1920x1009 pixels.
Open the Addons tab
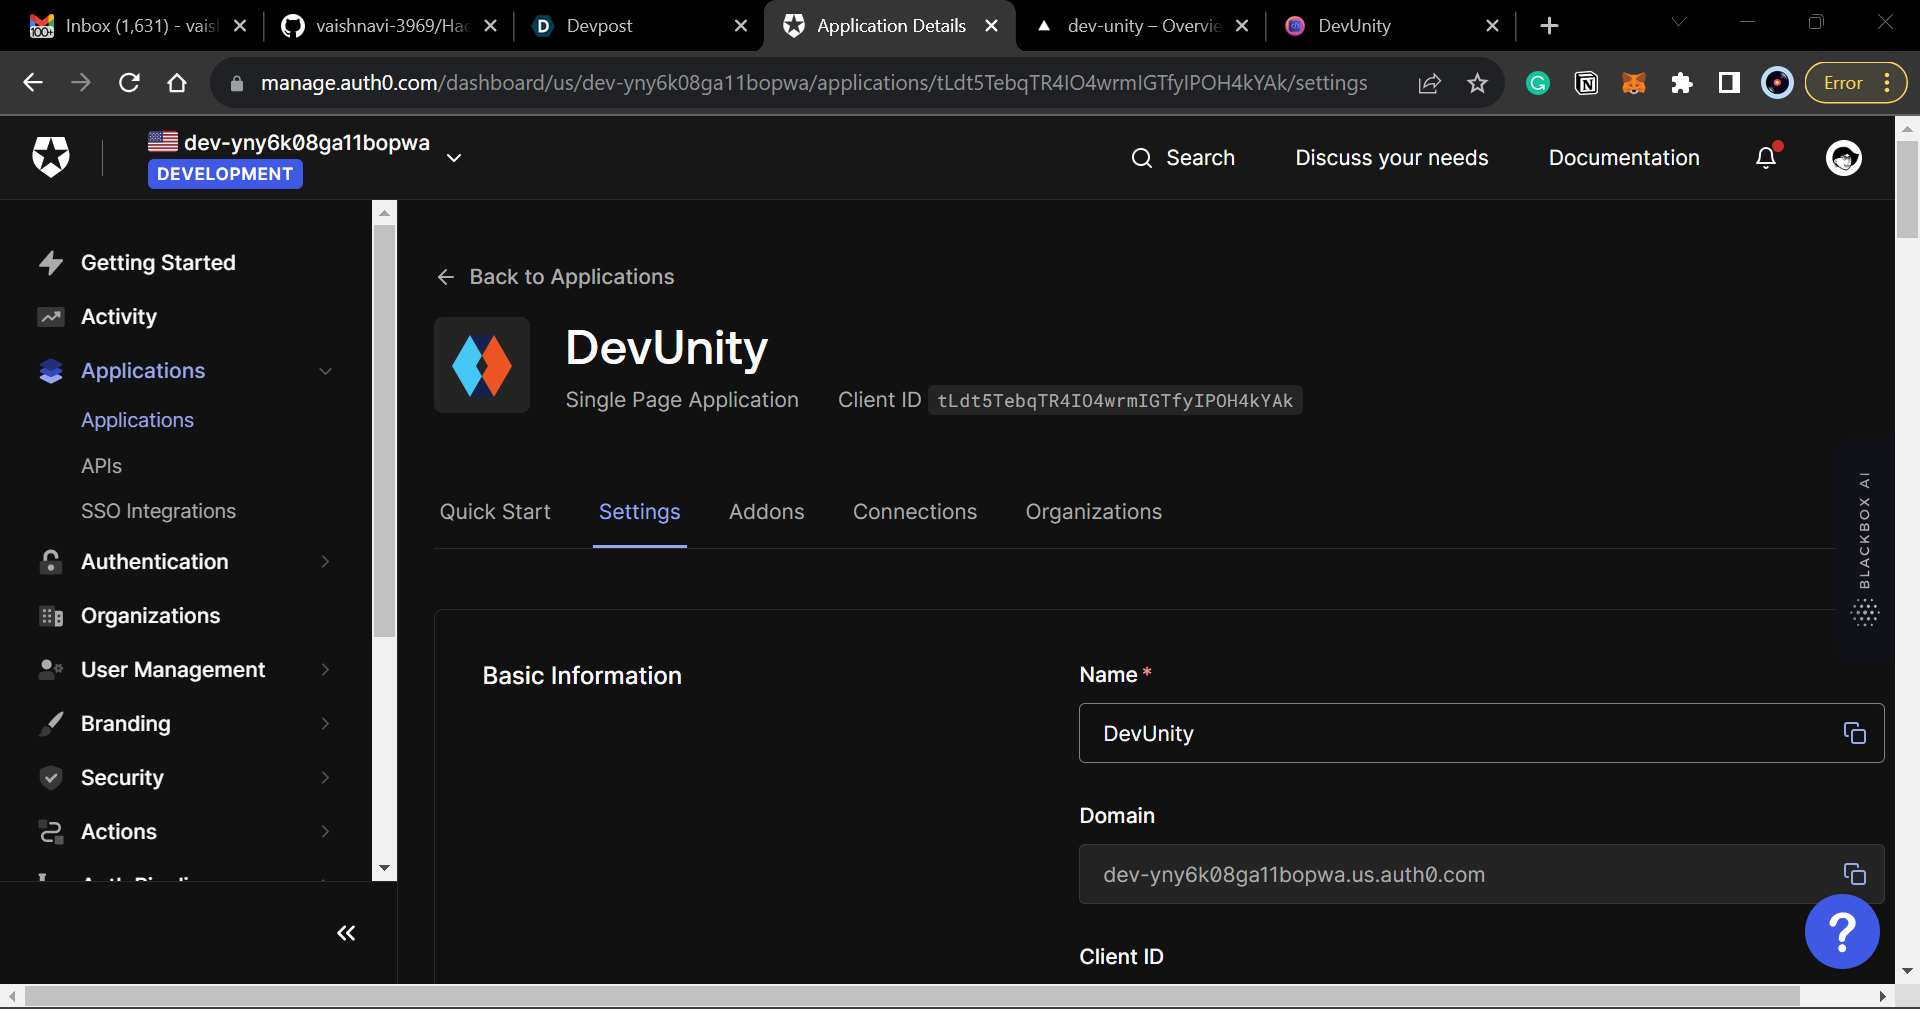(x=767, y=512)
